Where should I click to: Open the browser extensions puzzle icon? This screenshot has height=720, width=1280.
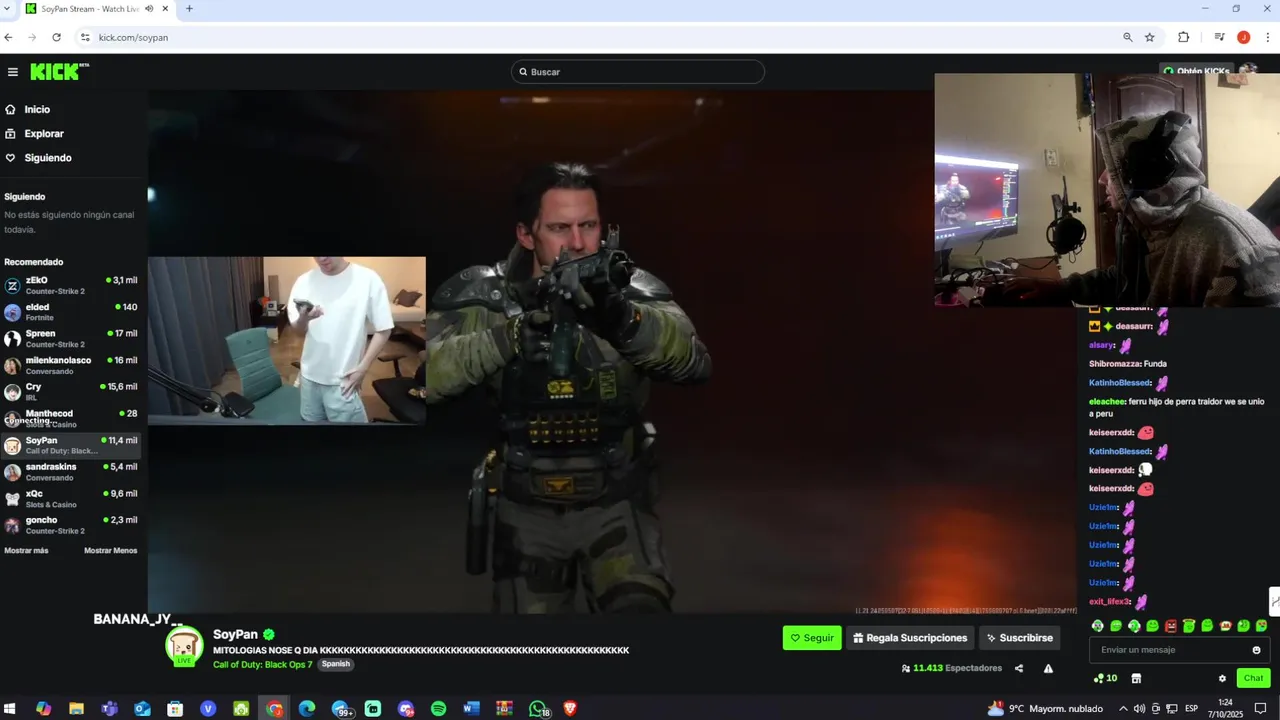click(x=1184, y=37)
